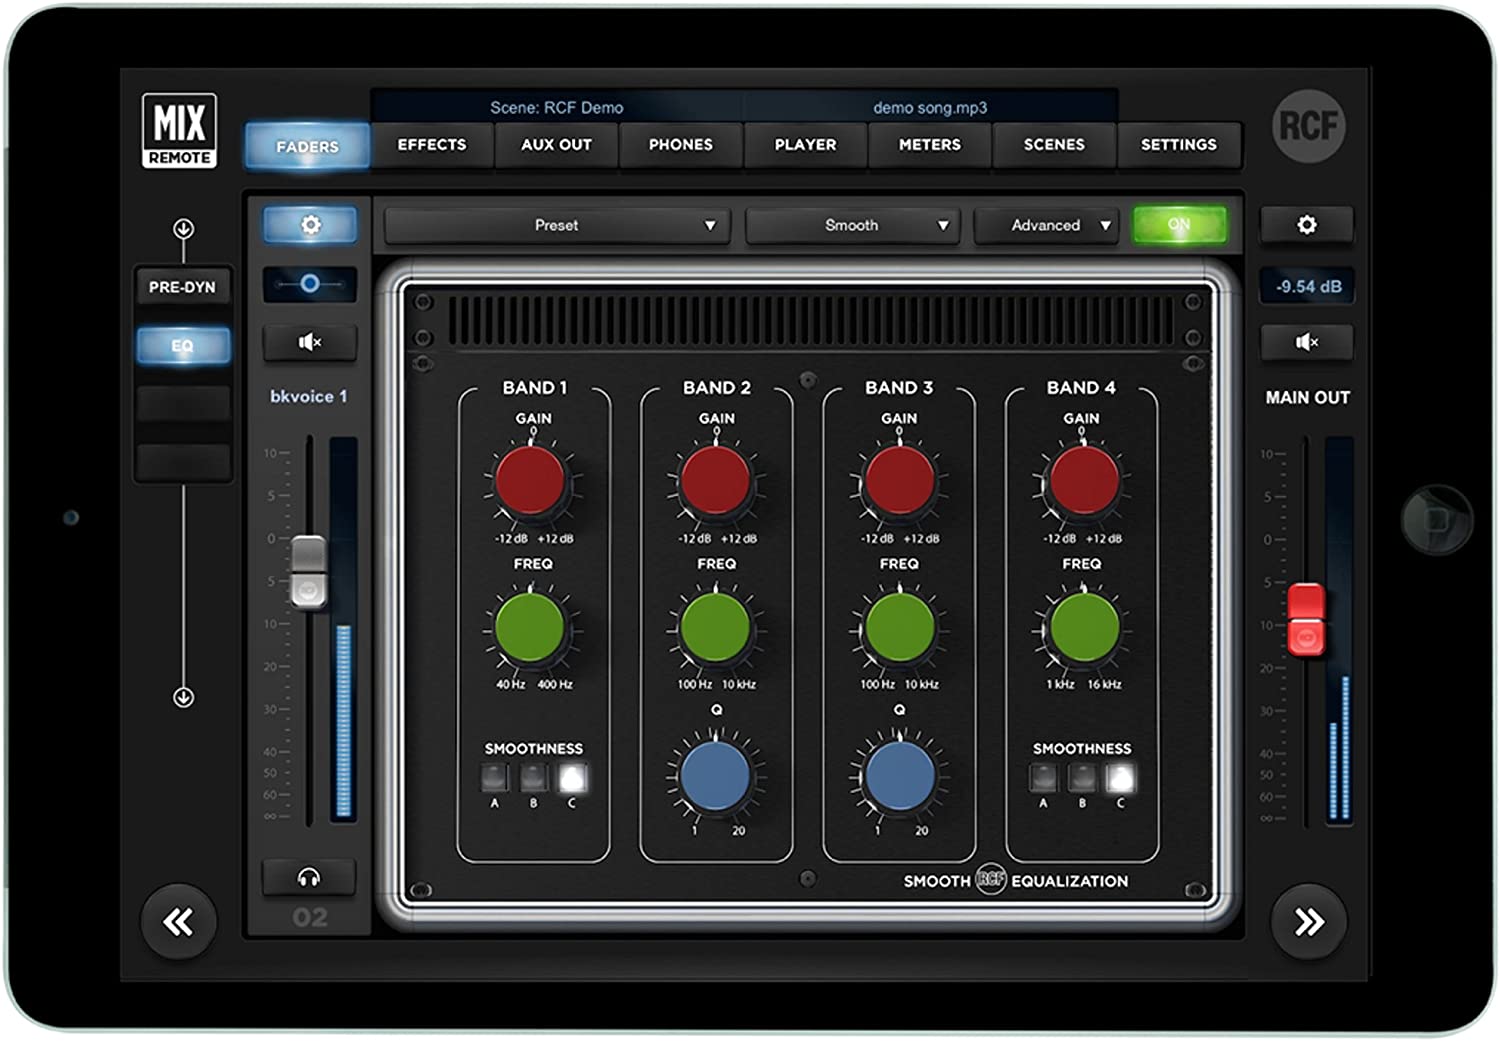The image size is (1500, 1041).
Task: Select the EQ processing block
Action: pyautogui.click(x=182, y=346)
